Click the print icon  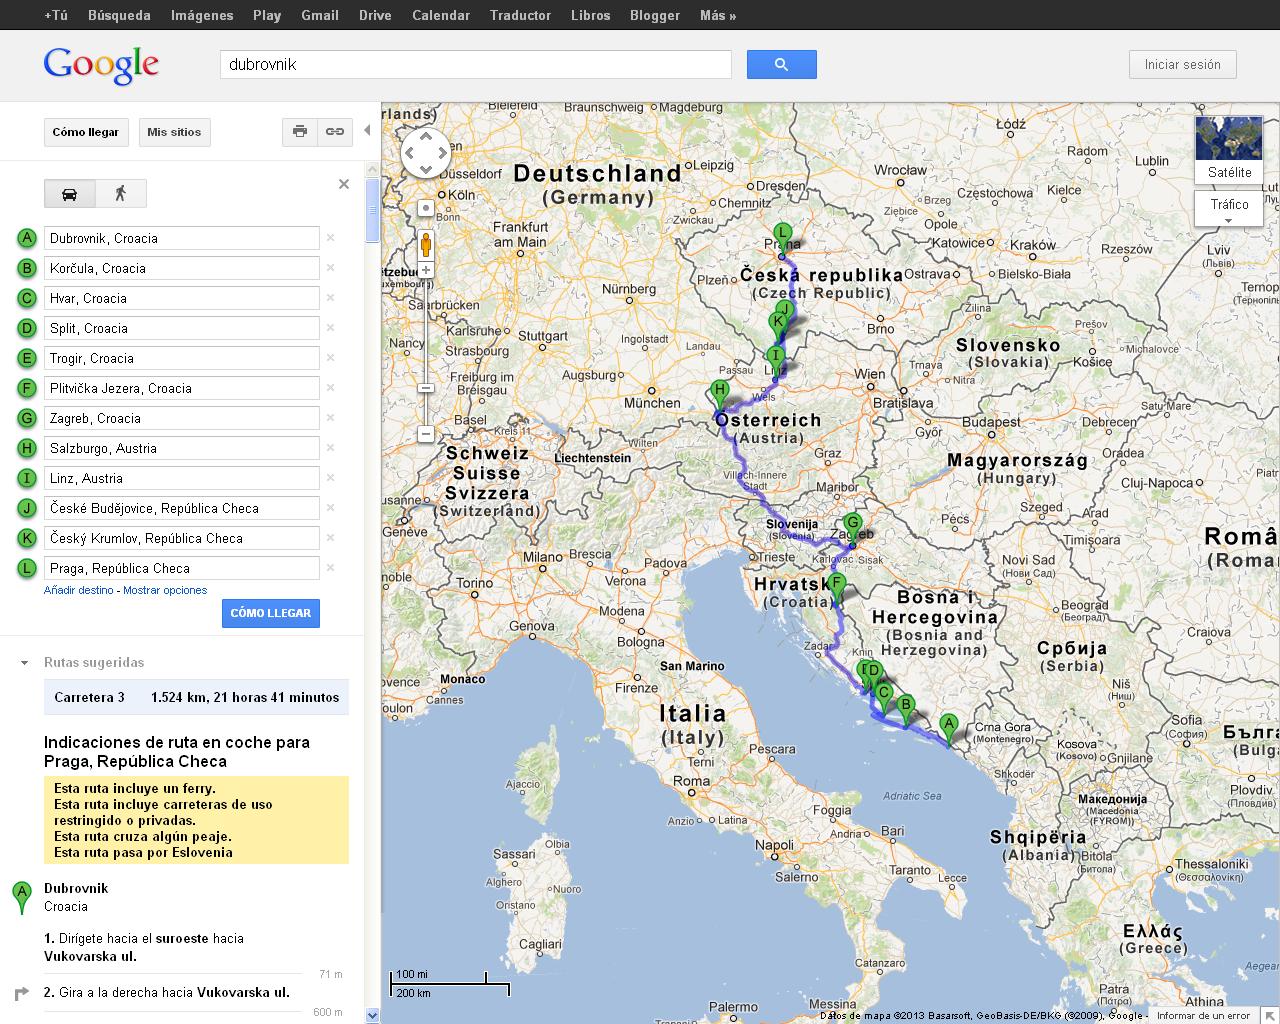tap(300, 131)
